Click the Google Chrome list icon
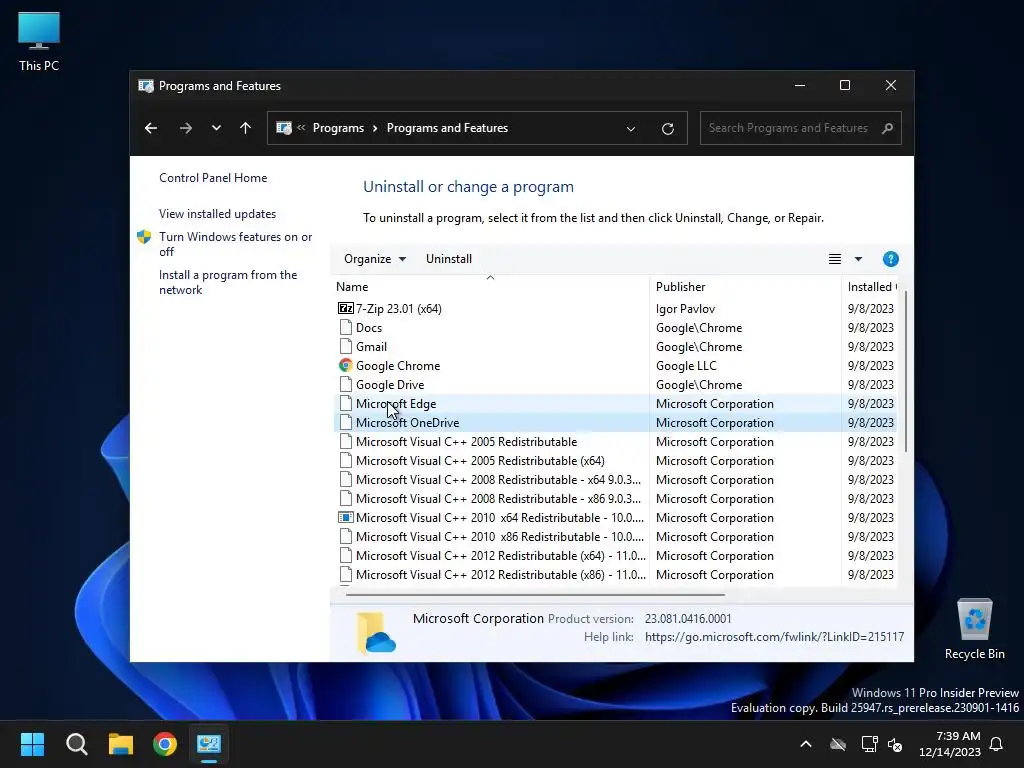1024x768 pixels. [x=345, y=366]
